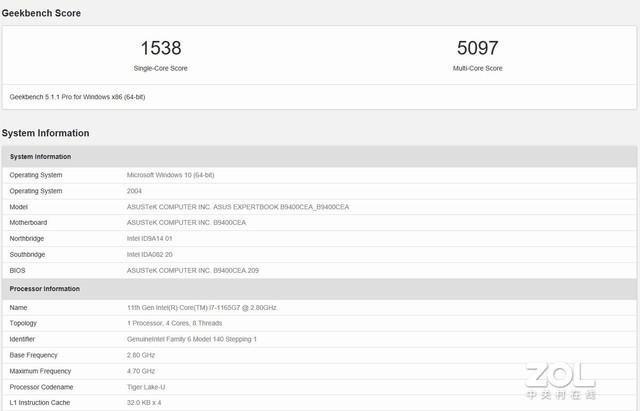
Task: Select the 1538 single-core score value
Action: coord(161,48)
